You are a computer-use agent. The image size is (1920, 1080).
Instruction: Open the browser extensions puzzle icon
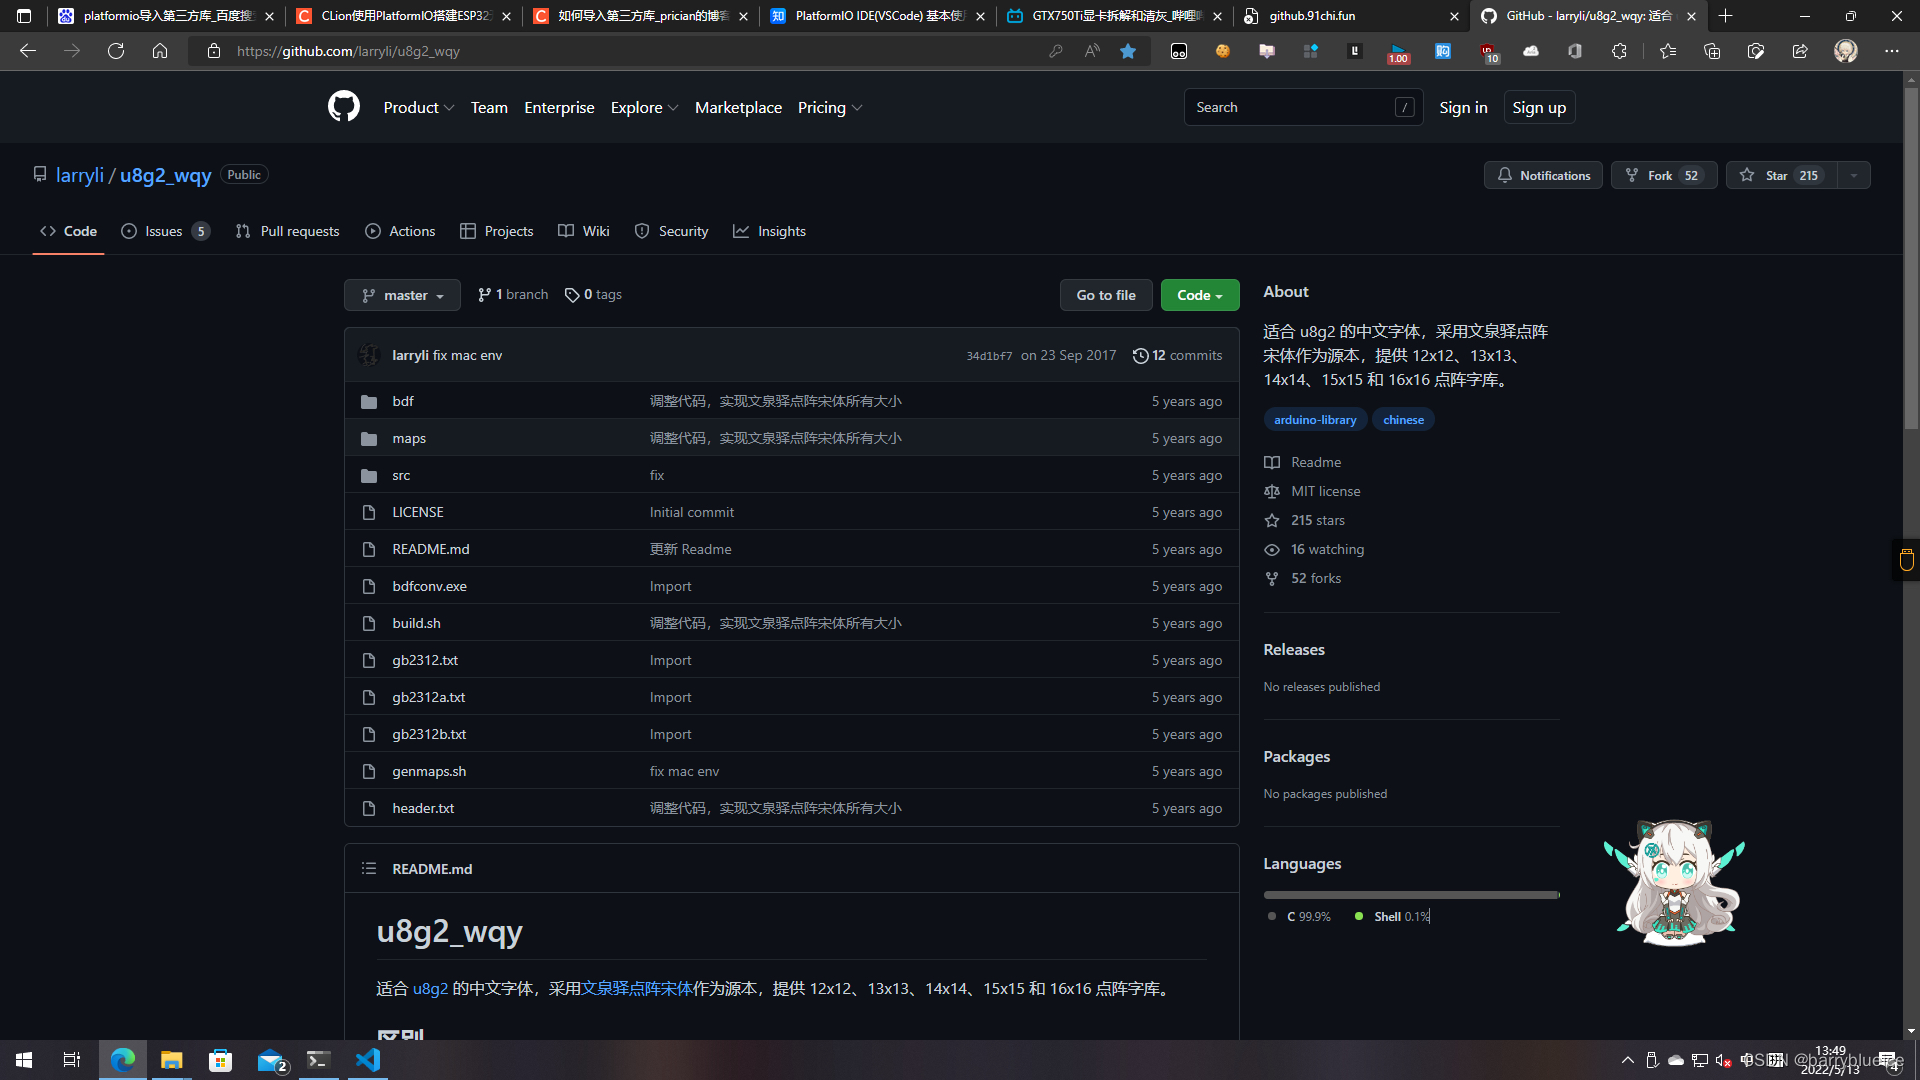click(x=1619, y=51)
